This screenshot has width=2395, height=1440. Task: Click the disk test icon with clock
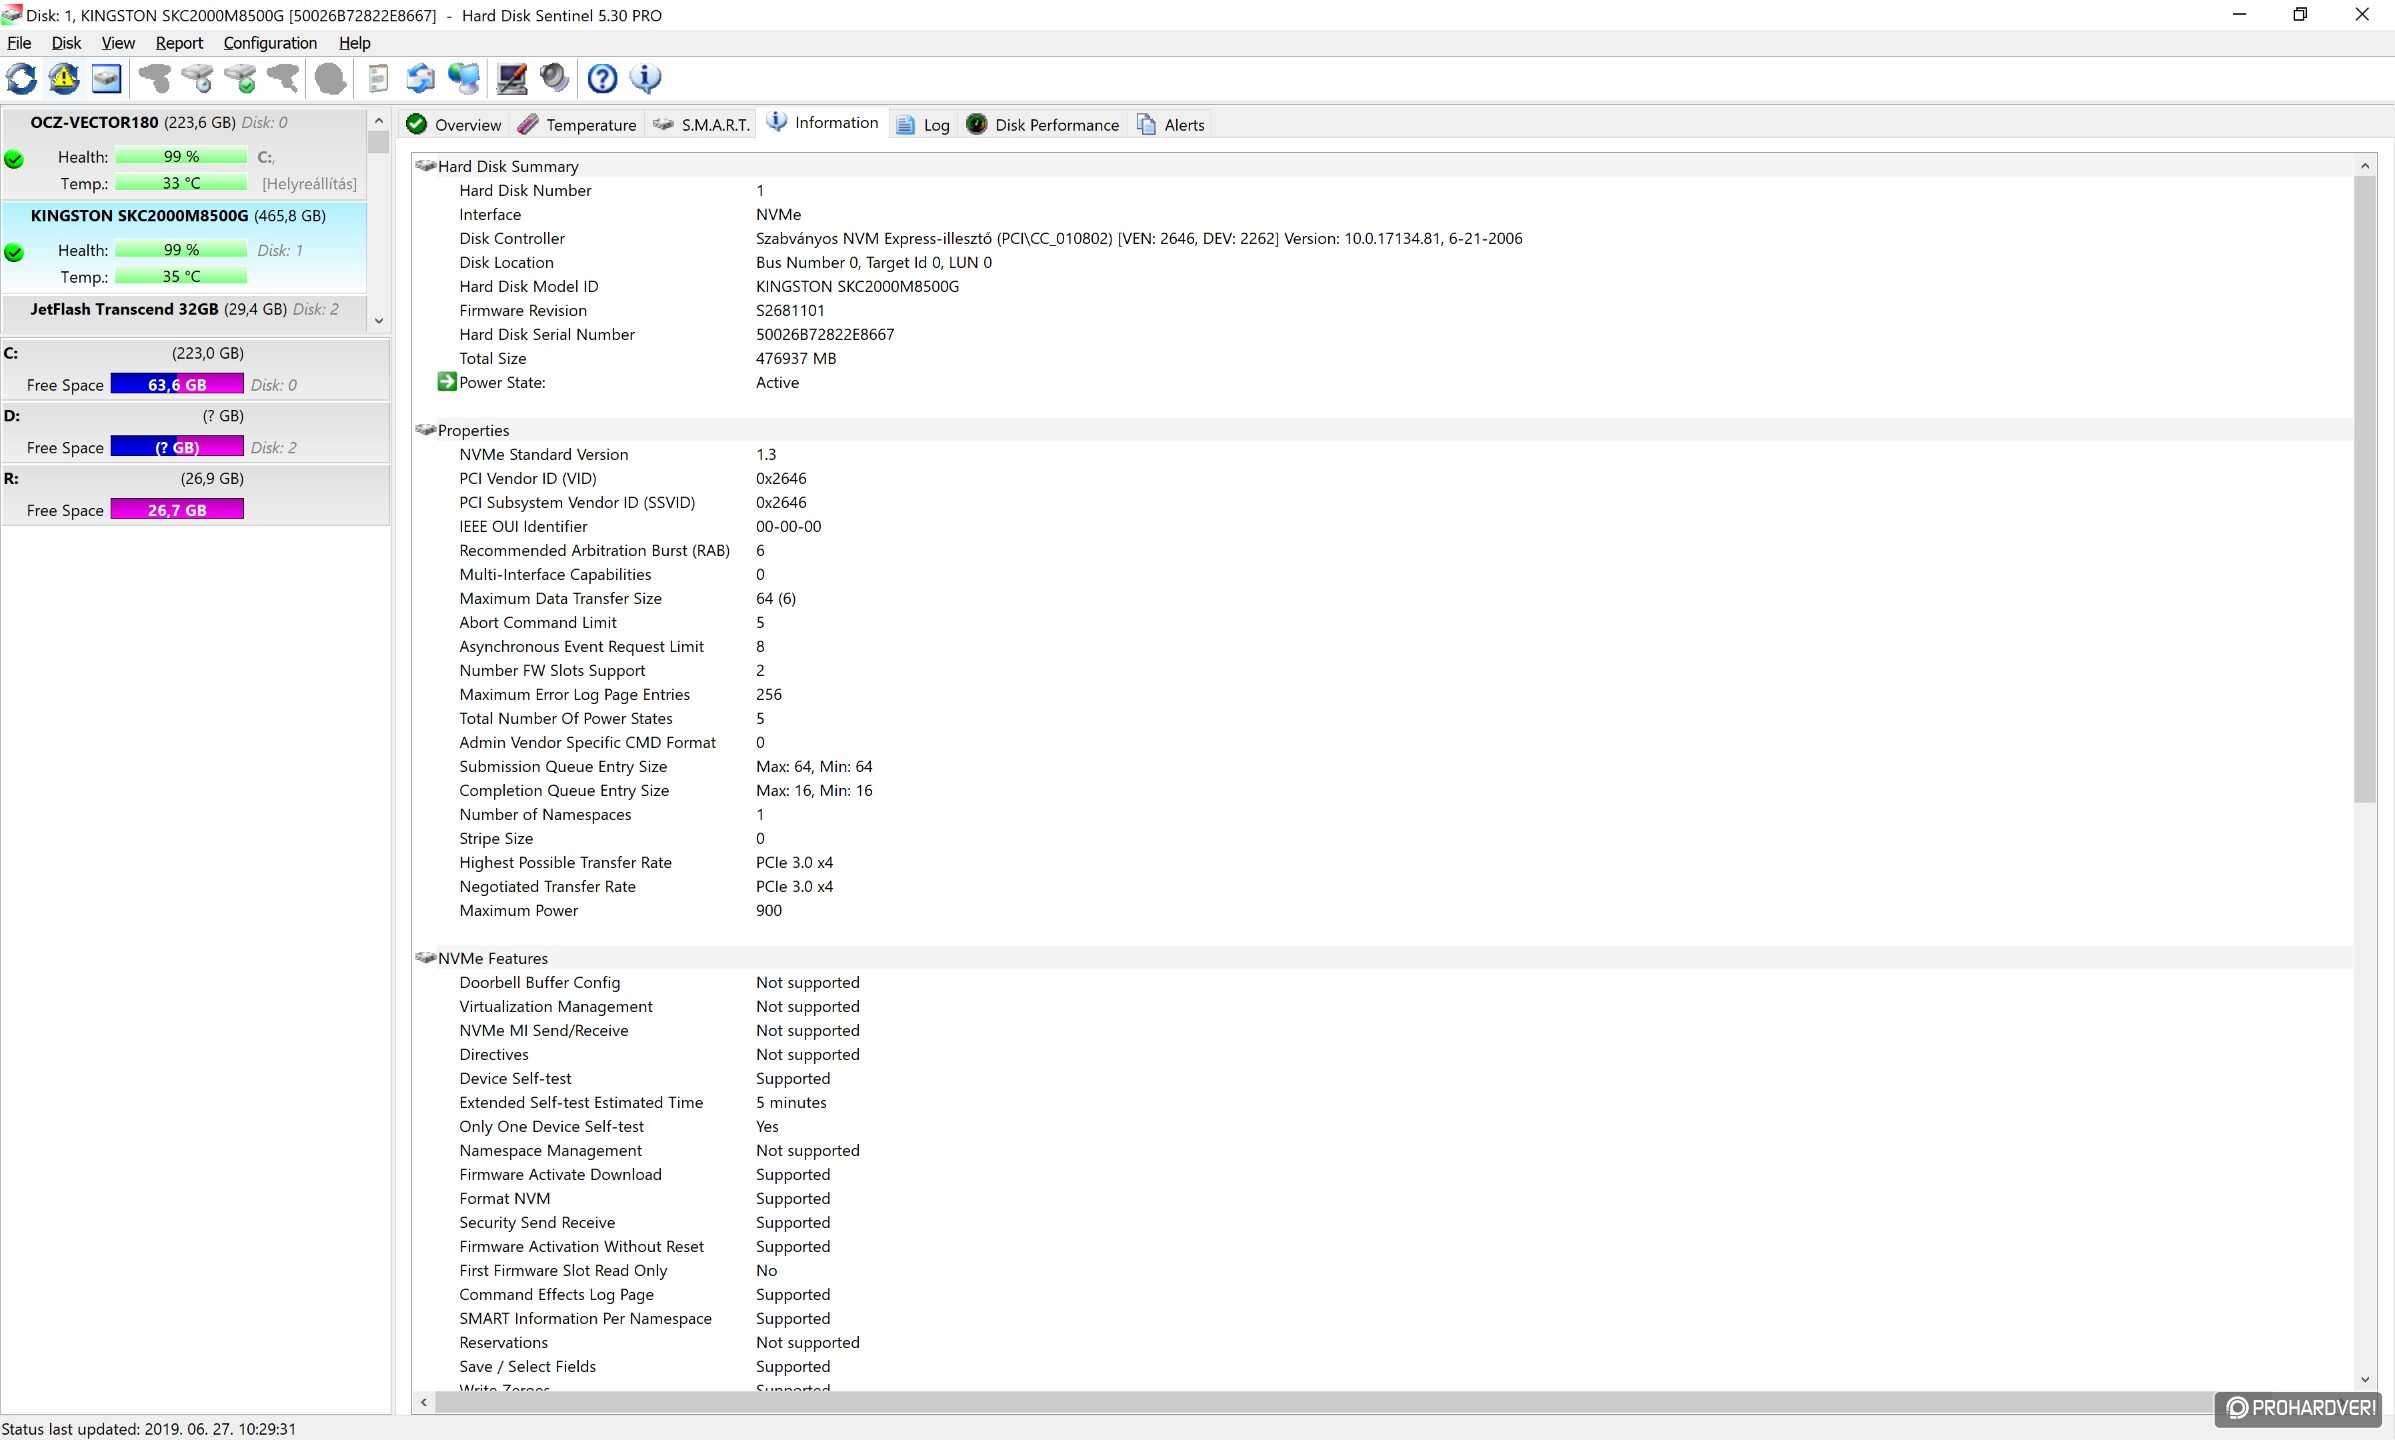click(198, 78)
